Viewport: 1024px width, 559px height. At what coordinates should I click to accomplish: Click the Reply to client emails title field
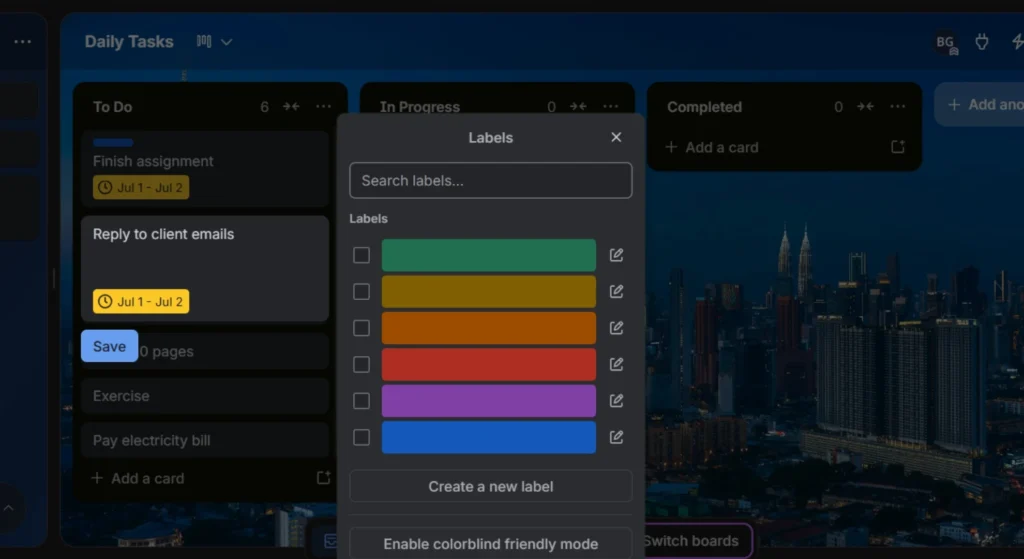pos(163,234)
